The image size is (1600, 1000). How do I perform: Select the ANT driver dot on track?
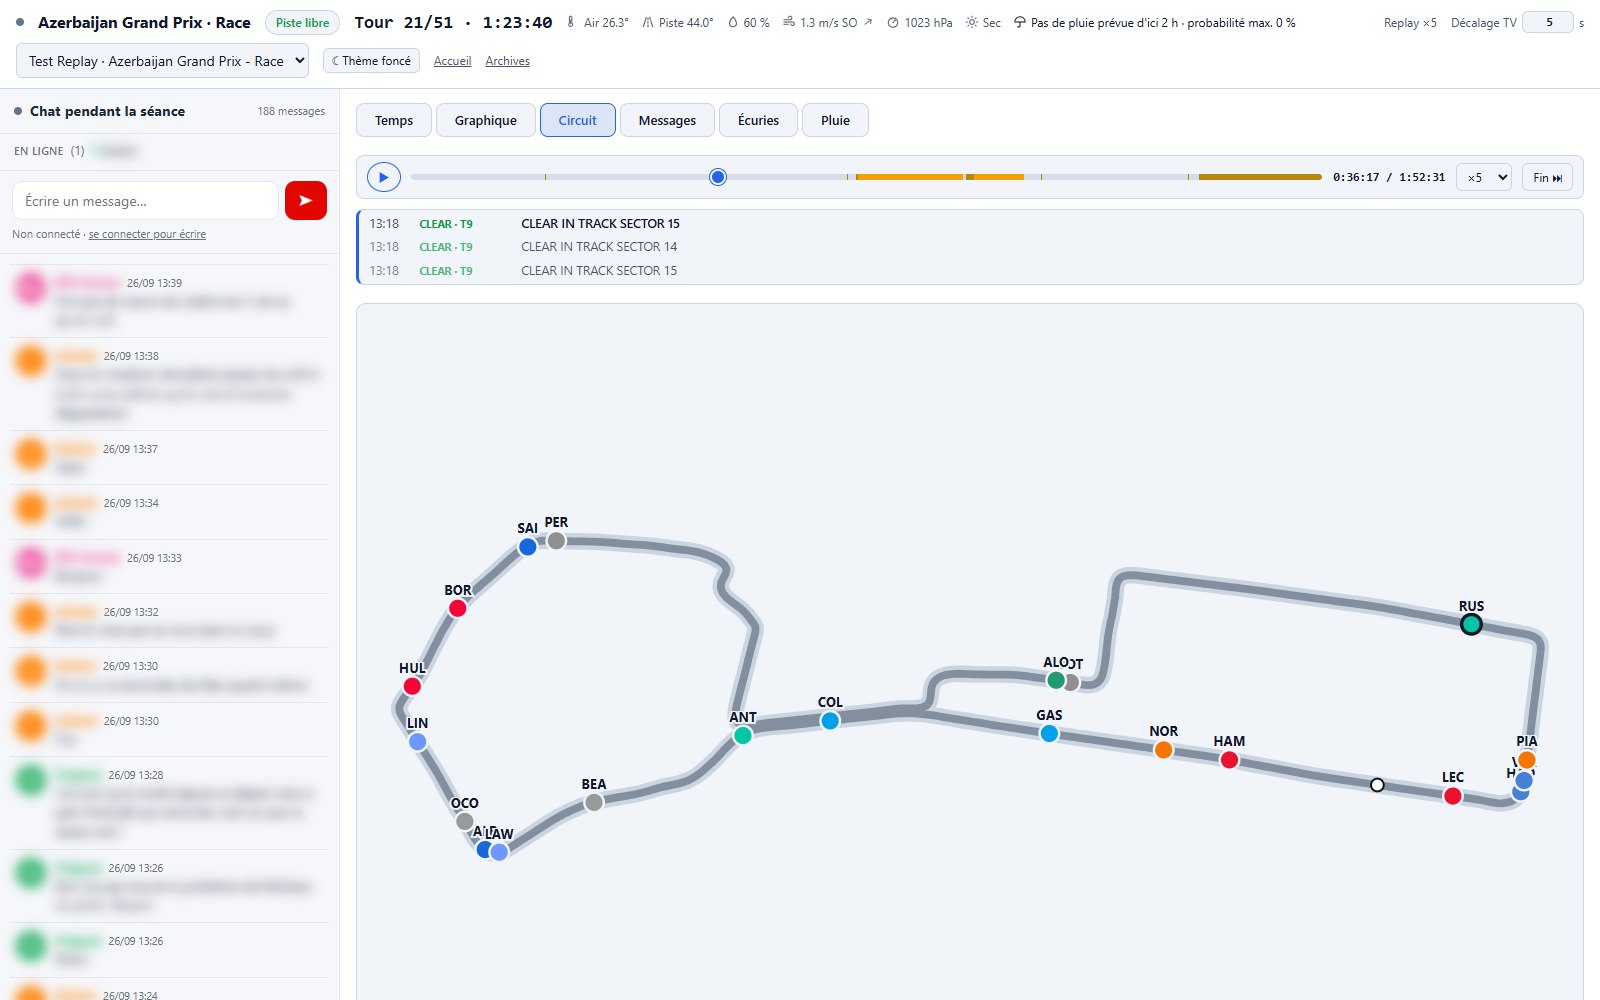tap(743, 736)
